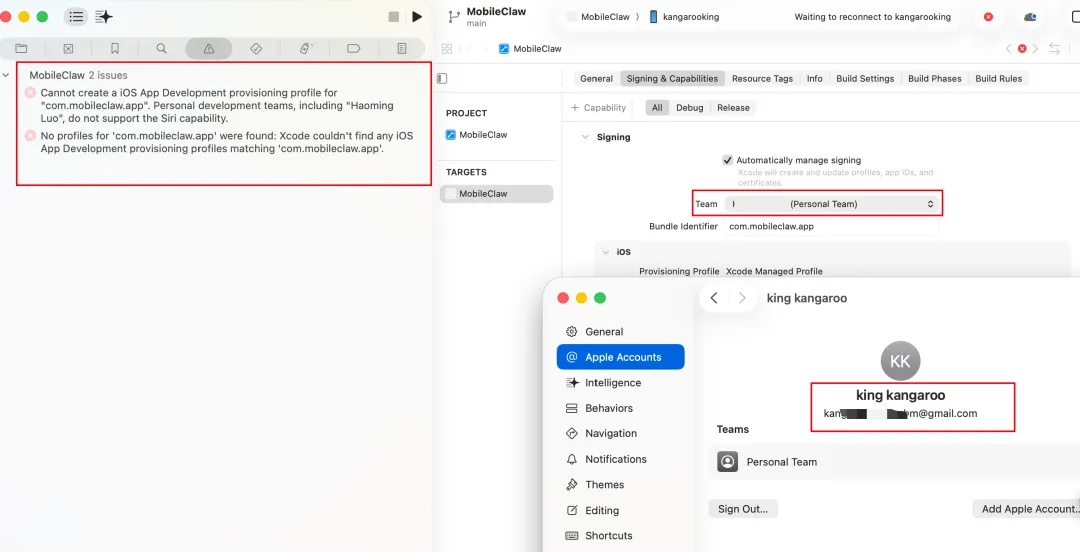Switch to the Resource Tags tab
This screenshot has height=552, width=1080.
762,79
